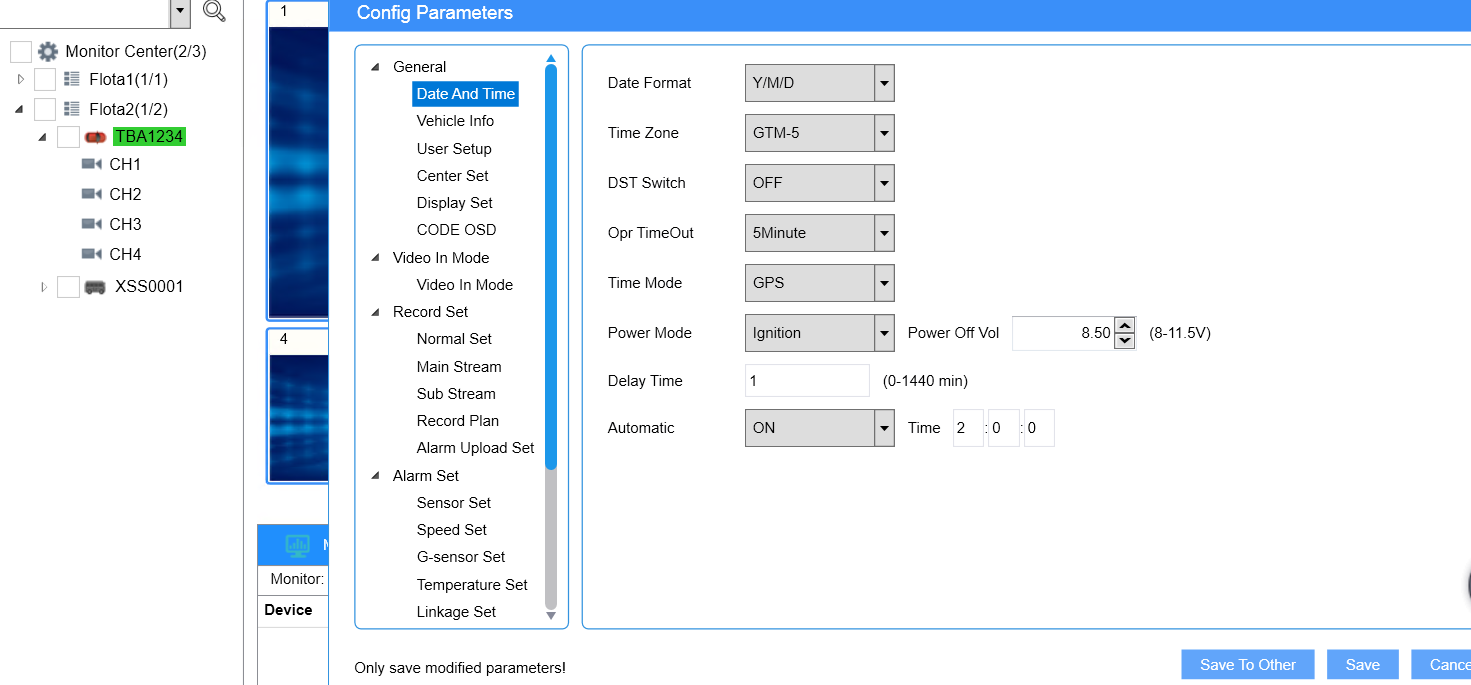Viewport: 1471px width, 685px height.
Task: Open the Opr TimeOut dropdown
Action: (884, 233)
